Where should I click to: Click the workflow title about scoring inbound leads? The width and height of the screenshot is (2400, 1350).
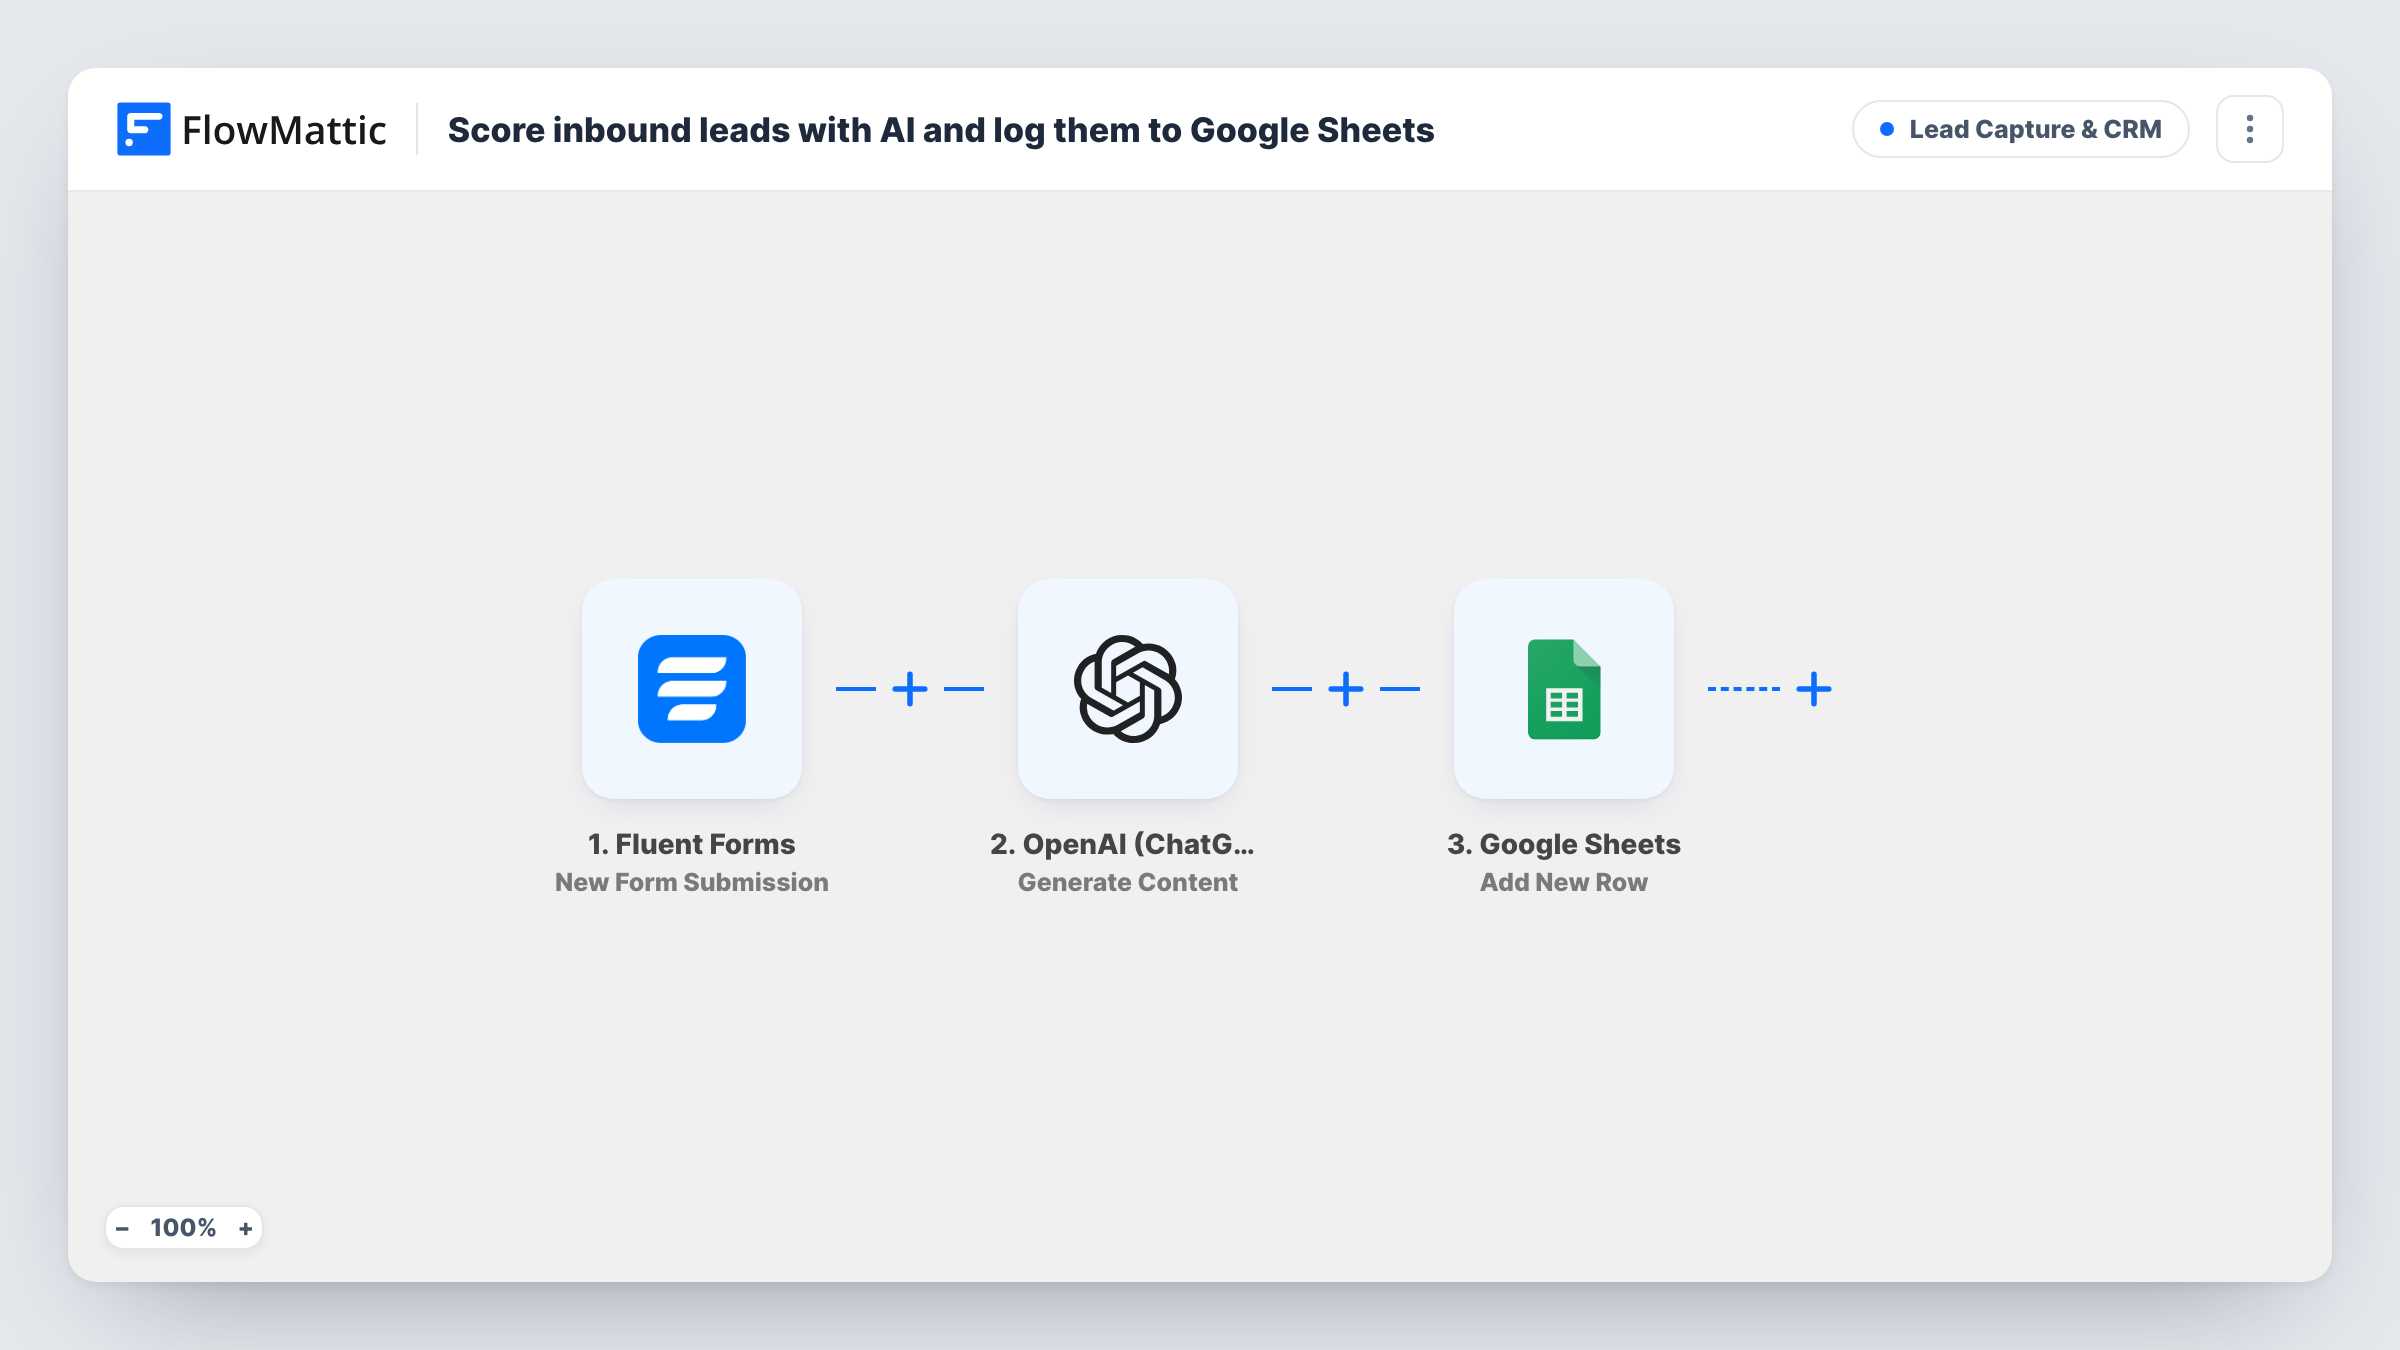[x=941, y=130]
